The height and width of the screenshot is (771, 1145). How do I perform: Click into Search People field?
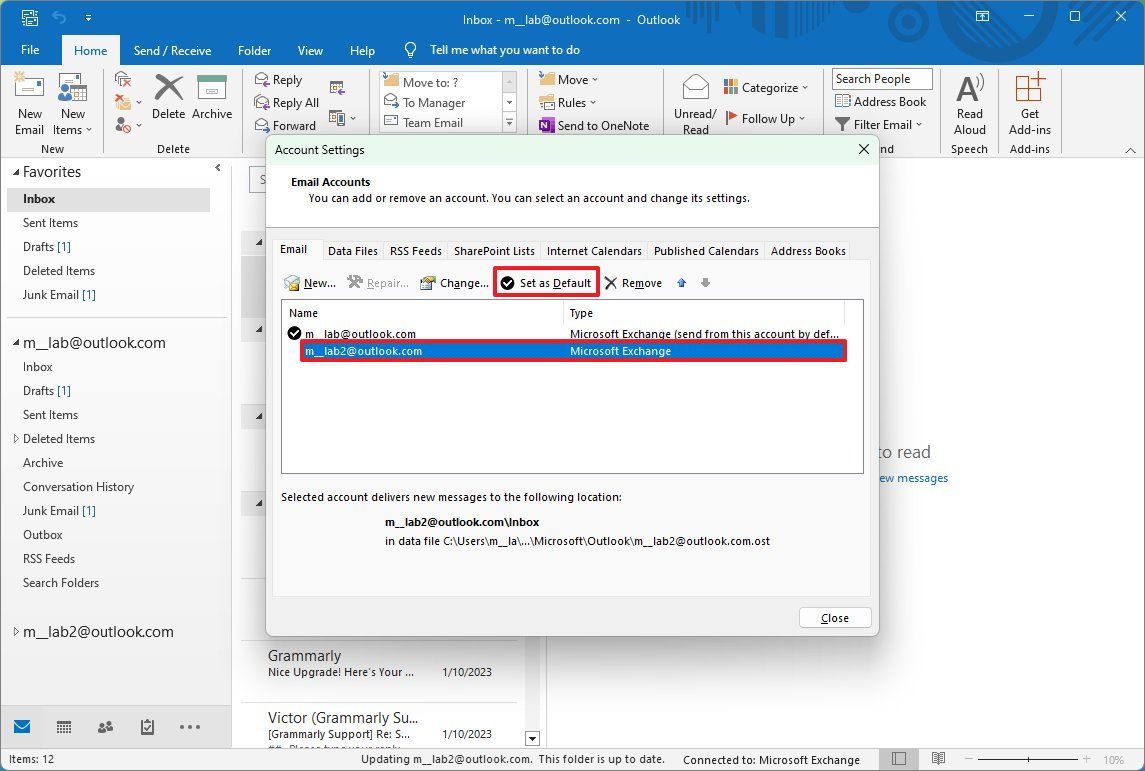(x=882, y=79)
